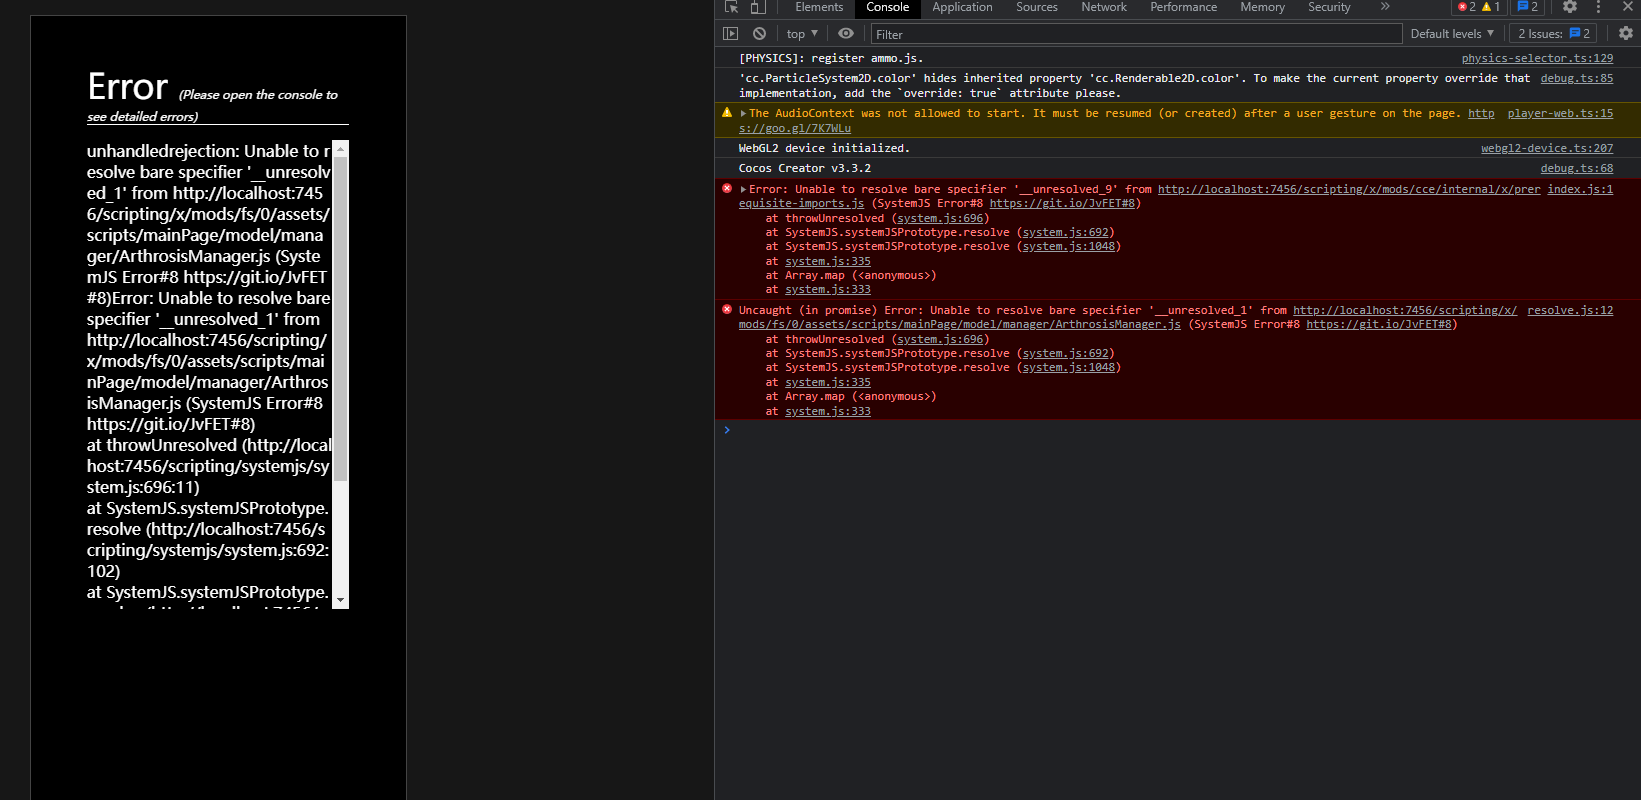Clear the console messages

coord(759,34)
